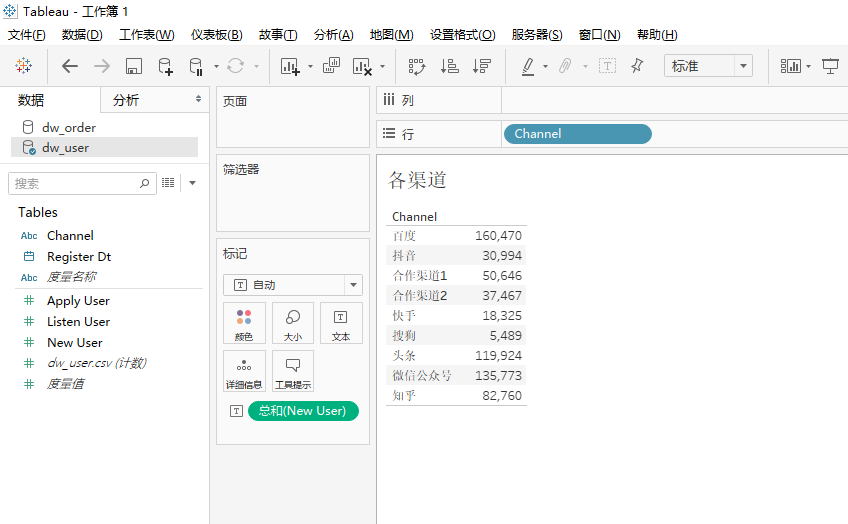Click the view data list icon beside search
This screenshot has width=848, height=524.
pyautogui.click(x=168, y=183)
